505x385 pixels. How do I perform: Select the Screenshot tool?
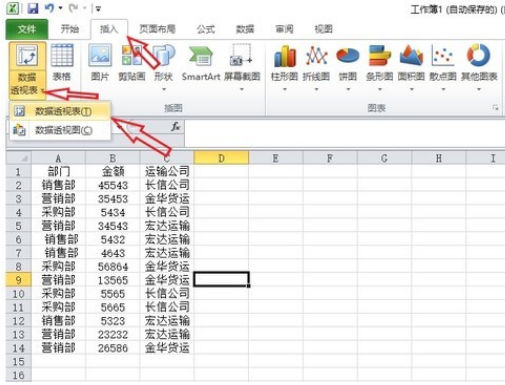(242, 56)
